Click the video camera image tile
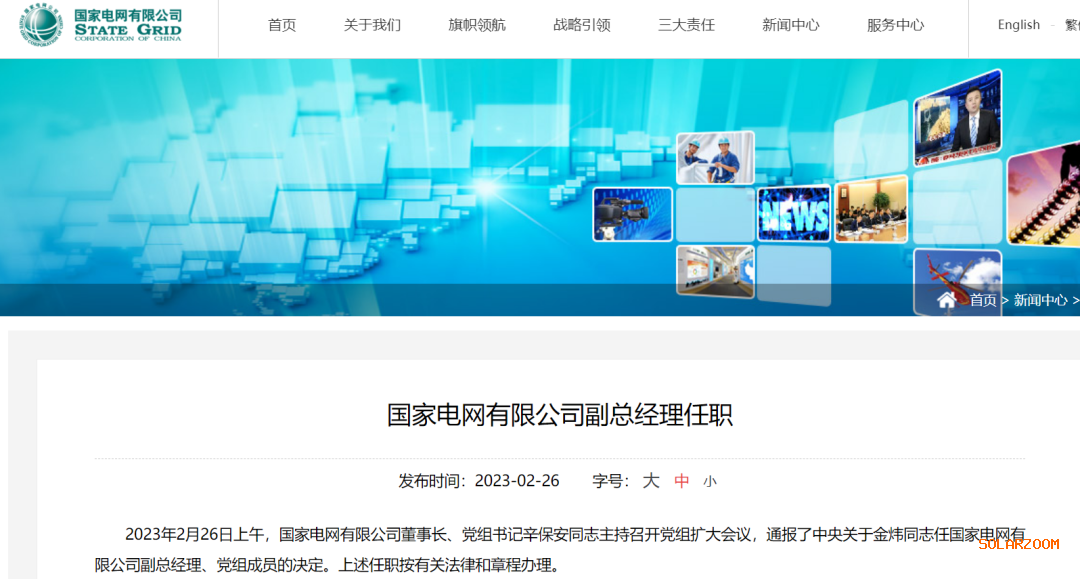 coord(632,214)
